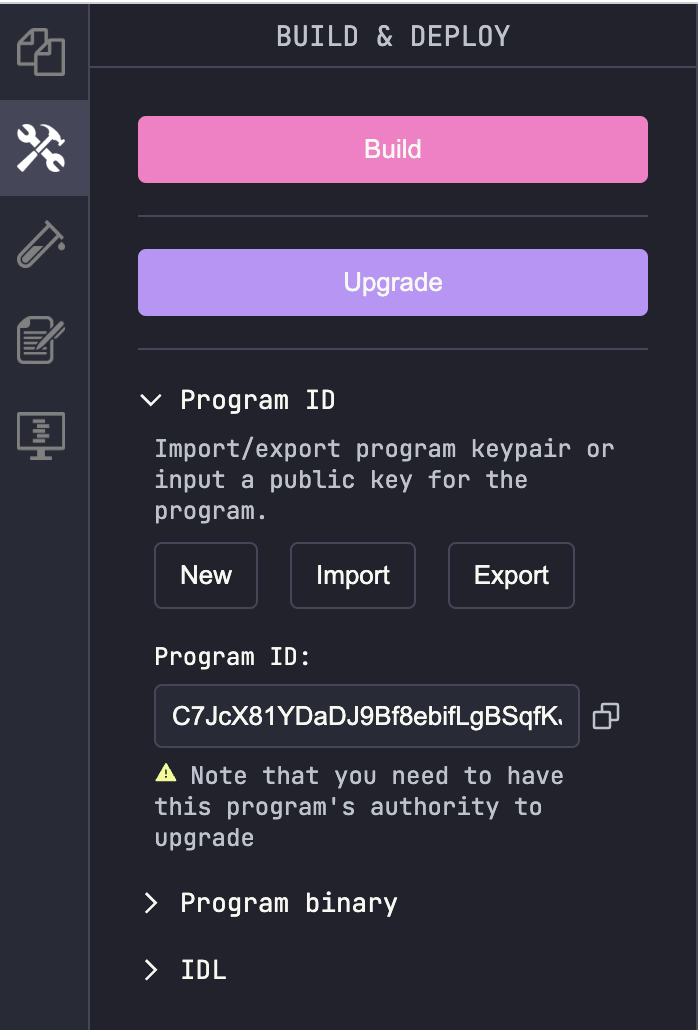
Task: Expand the IDL section
Action: coord(202,969)
